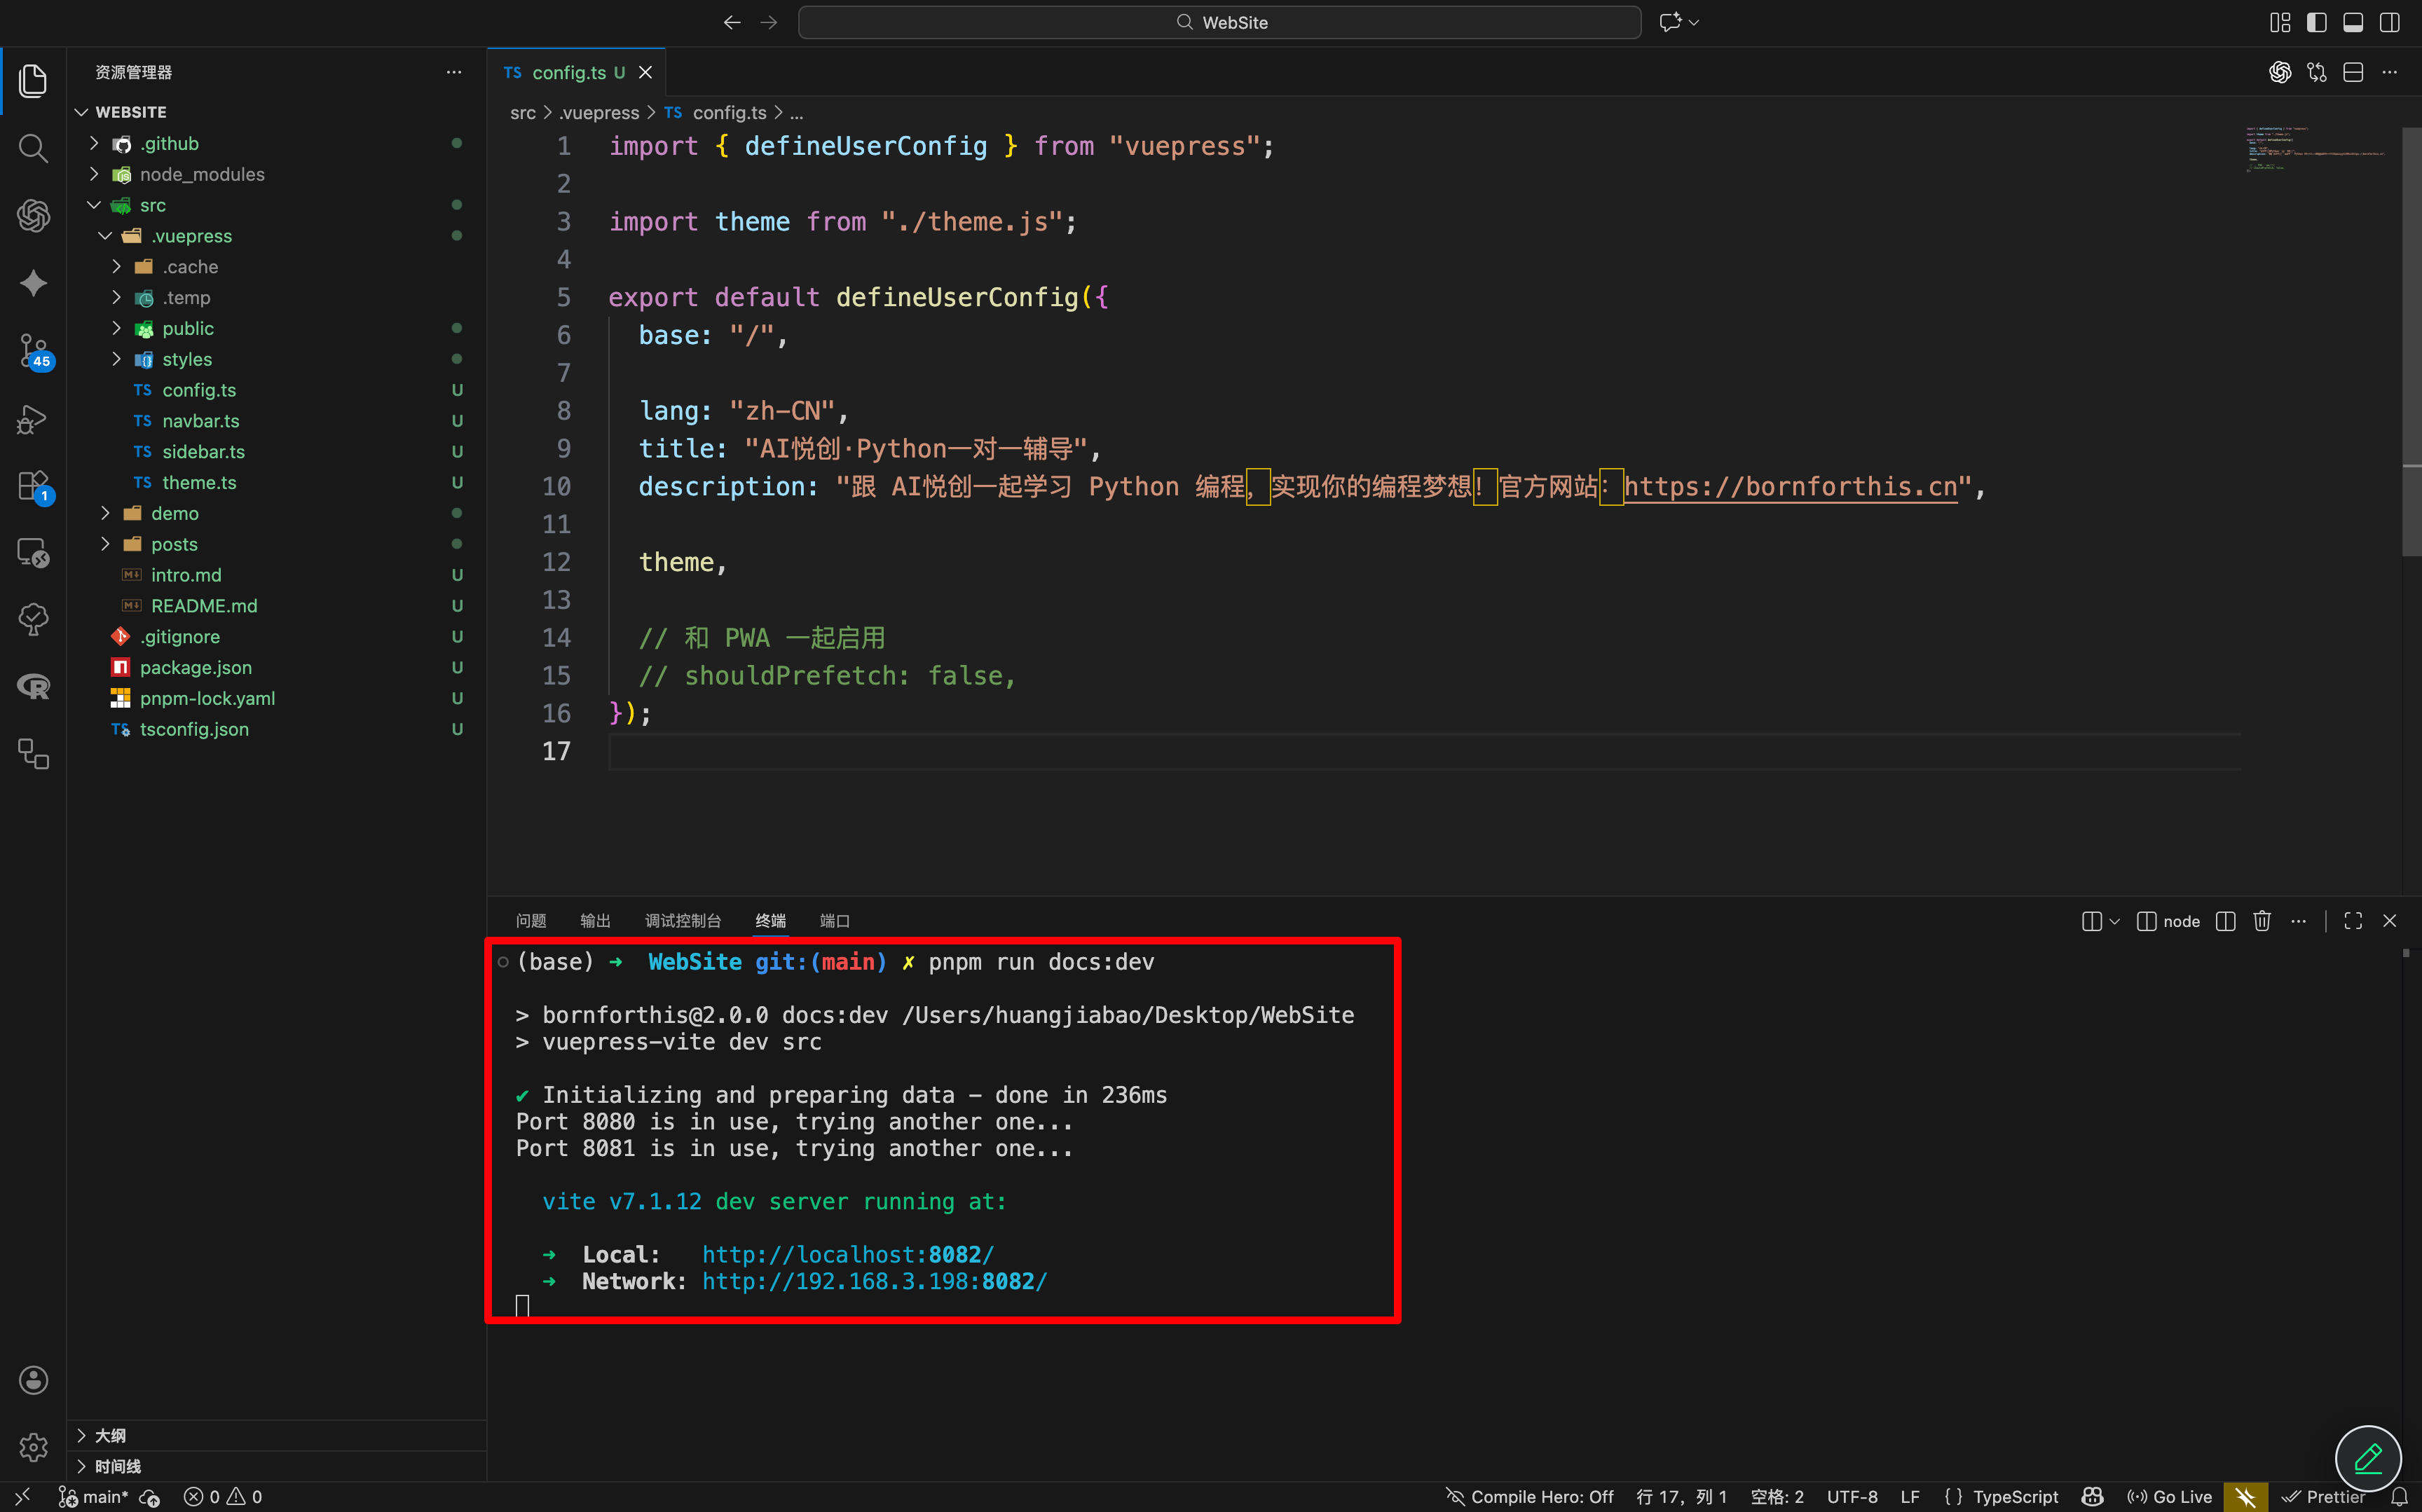Image resolution: width=2422 pixels, height=1512 pixels.
Task: Switch to the 输出 output tab
Action: 595,921
